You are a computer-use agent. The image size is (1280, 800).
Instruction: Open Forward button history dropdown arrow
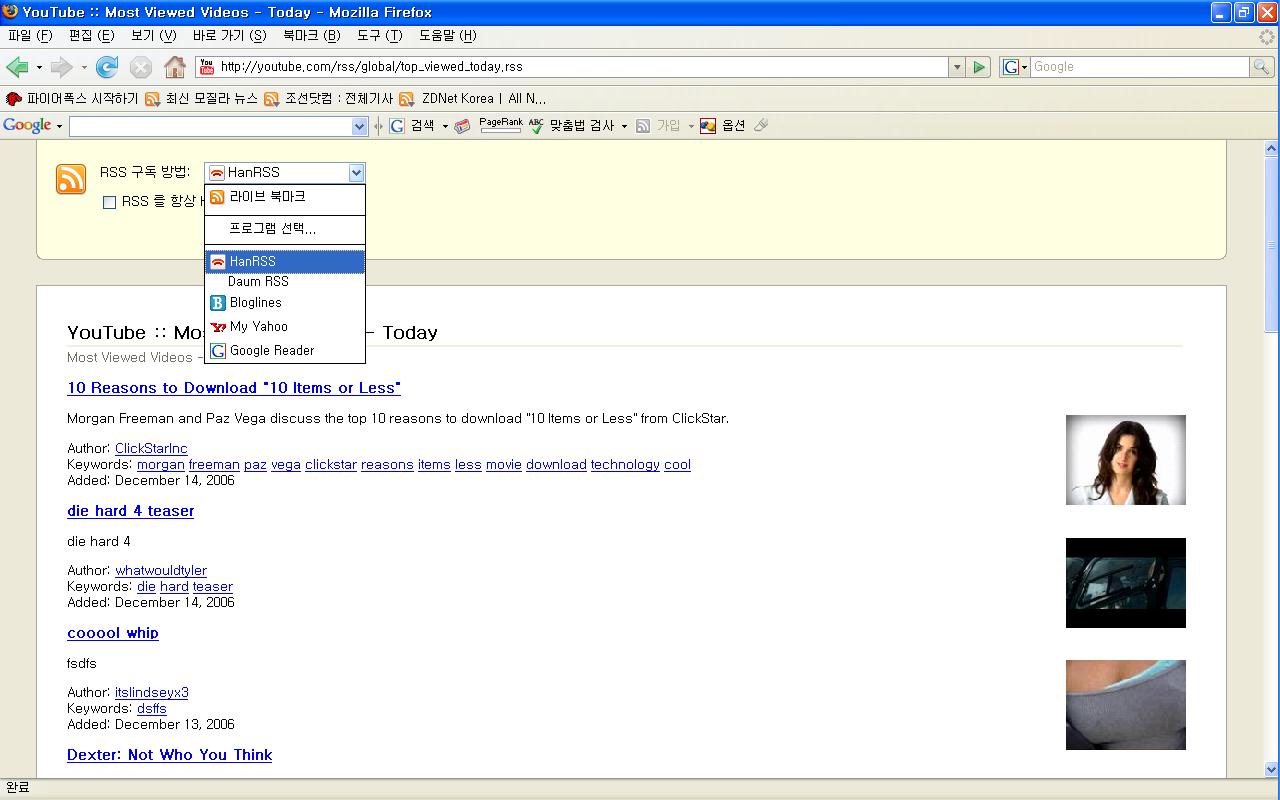pos(84,68)
